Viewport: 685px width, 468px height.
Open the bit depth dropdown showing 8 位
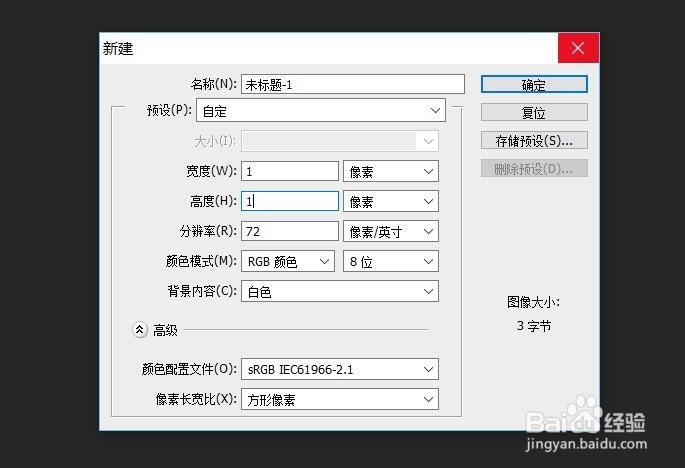(391, 261)
